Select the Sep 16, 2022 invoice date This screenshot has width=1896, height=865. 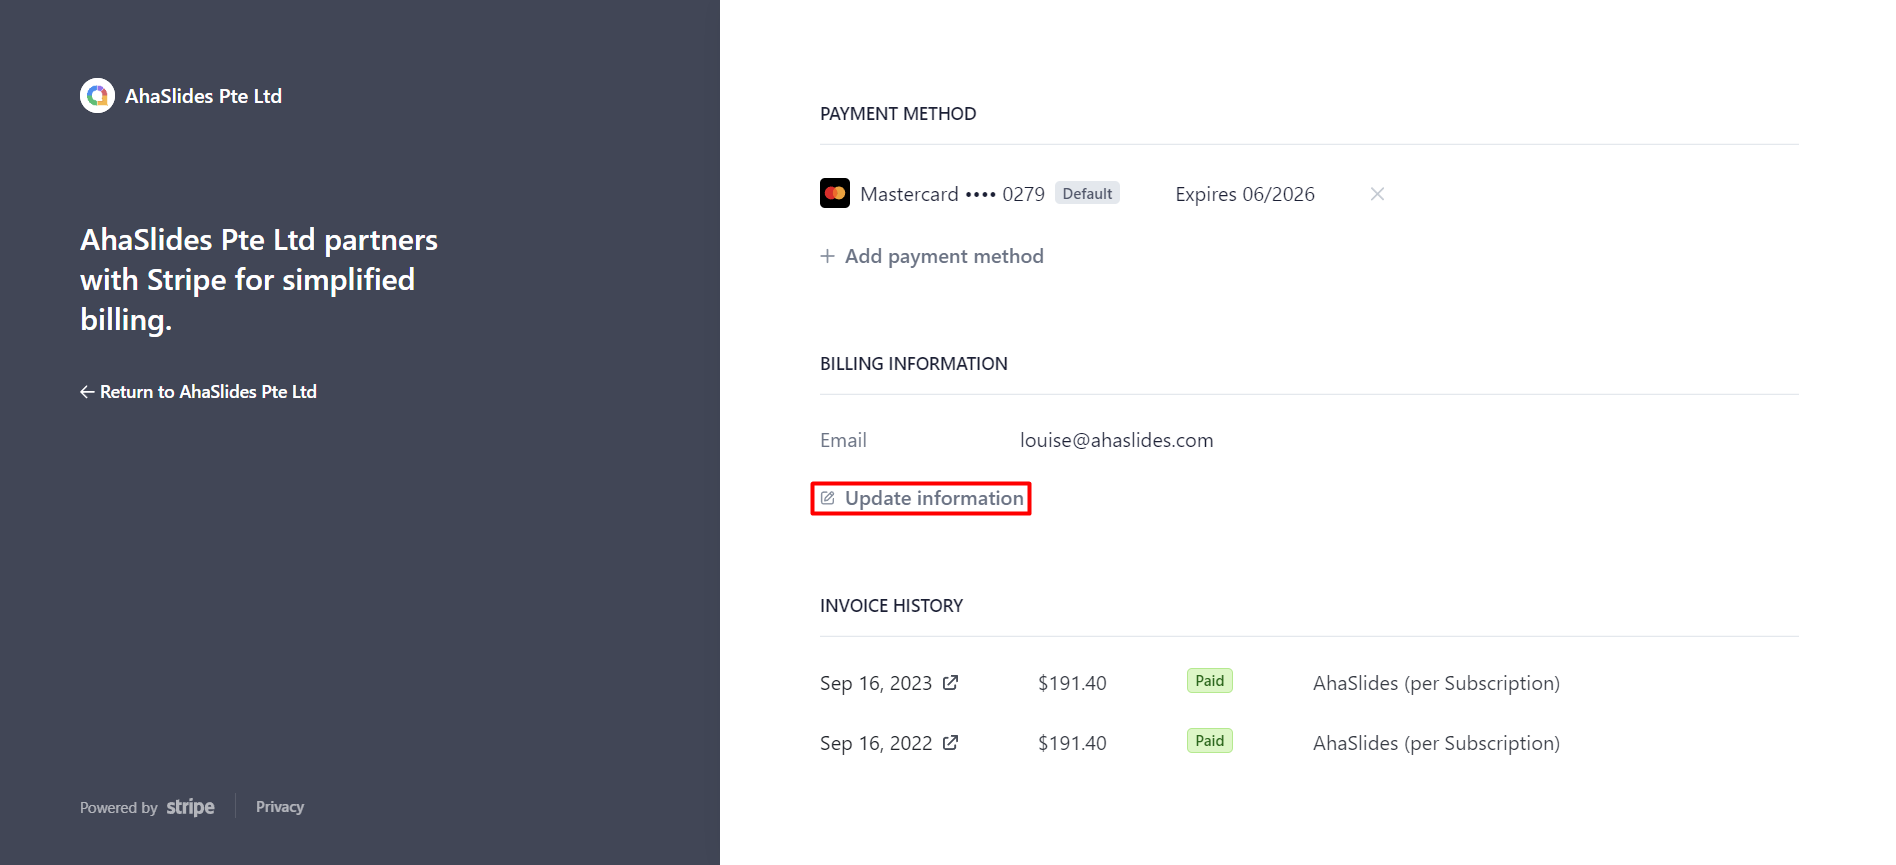[876, 743]
